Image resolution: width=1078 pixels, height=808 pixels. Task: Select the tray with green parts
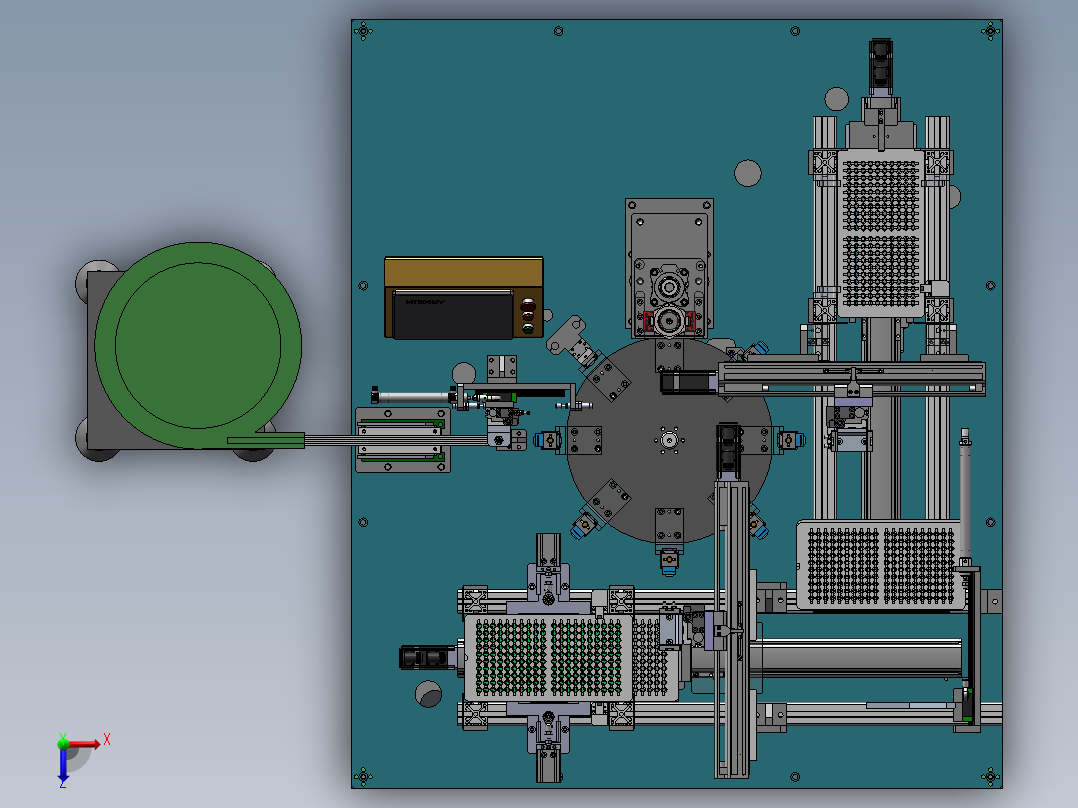tap(548, 657)
